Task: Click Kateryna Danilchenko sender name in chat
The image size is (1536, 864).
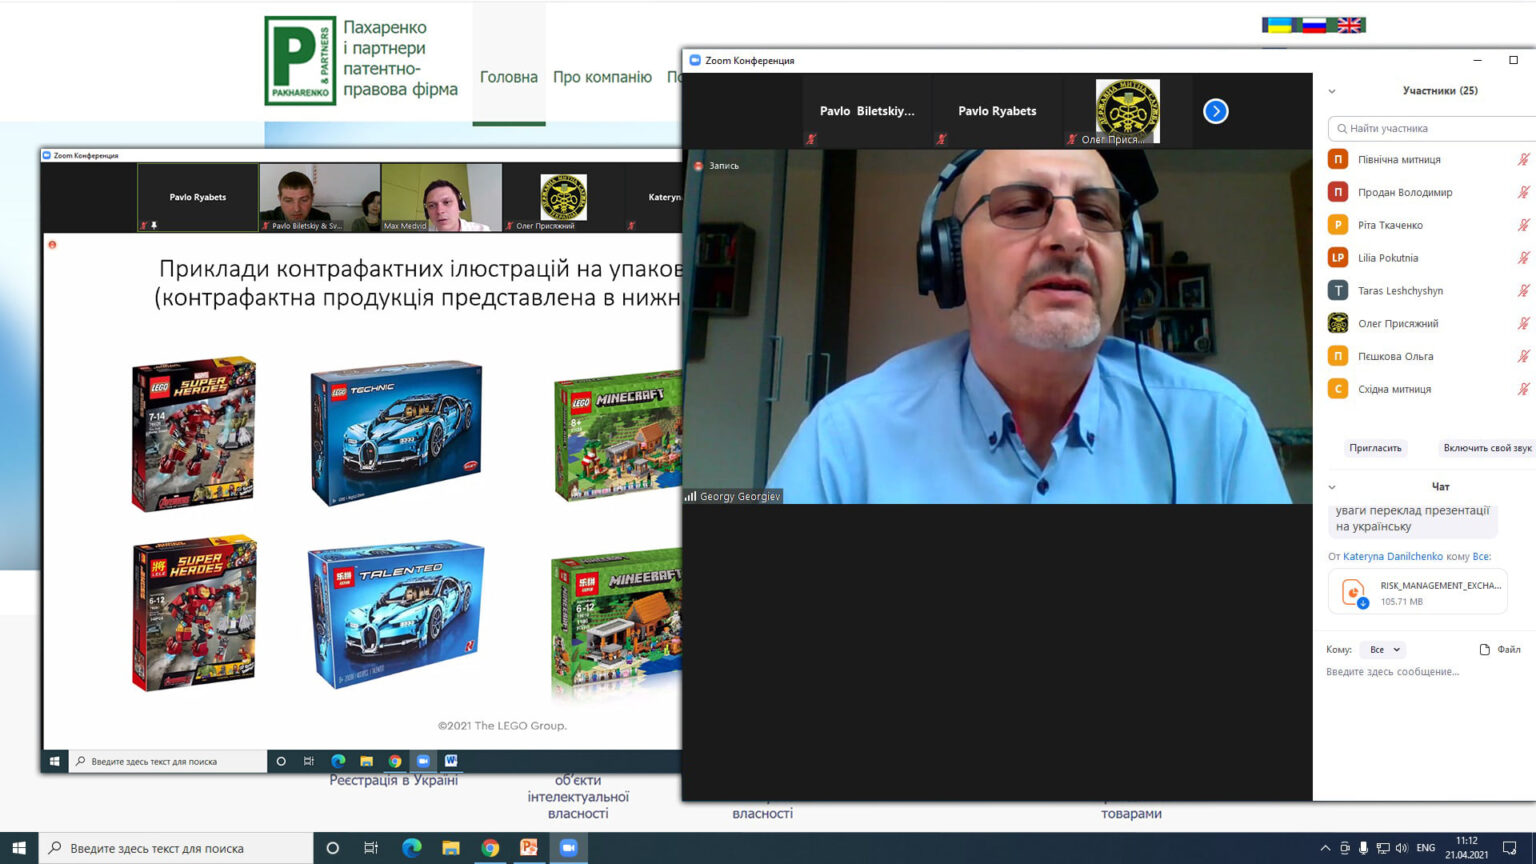Action: point(1393,556)
